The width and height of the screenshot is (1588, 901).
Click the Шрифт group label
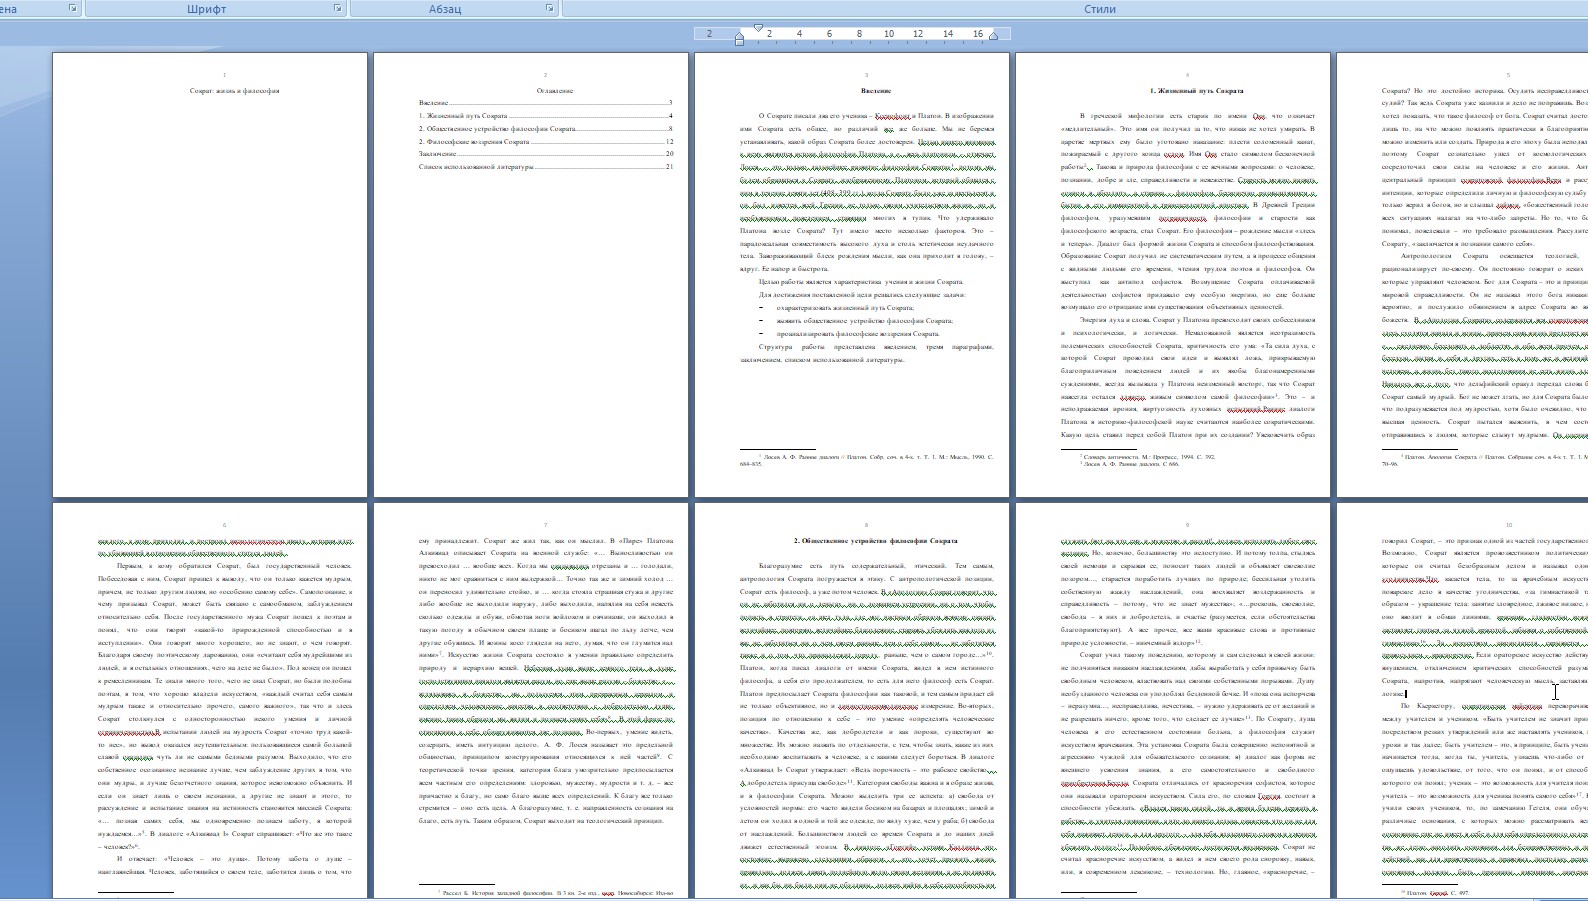207,9
